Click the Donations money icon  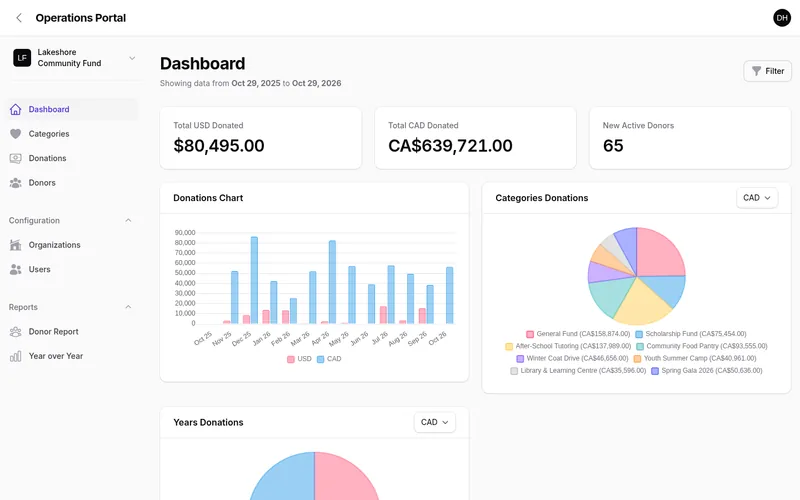click(x=15, y=158)
